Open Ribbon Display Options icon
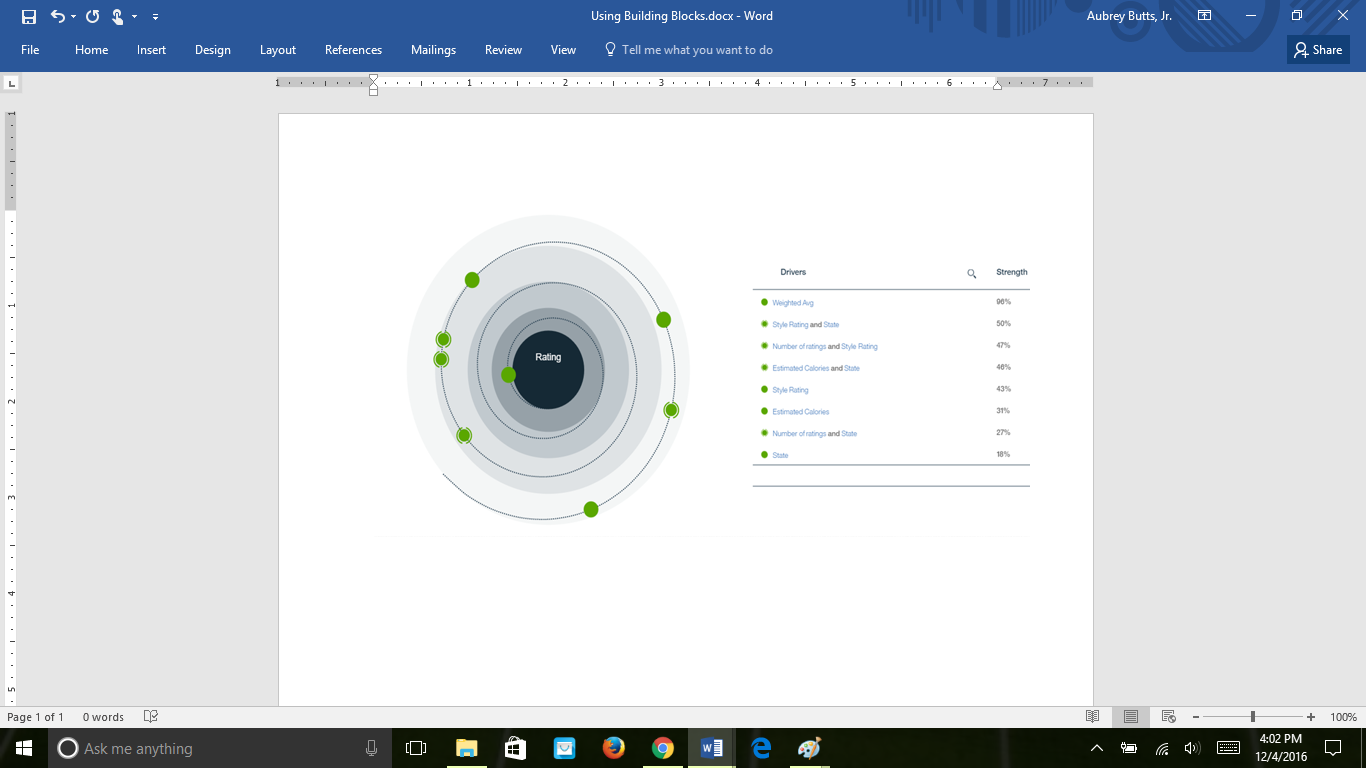 [1205, 16]
